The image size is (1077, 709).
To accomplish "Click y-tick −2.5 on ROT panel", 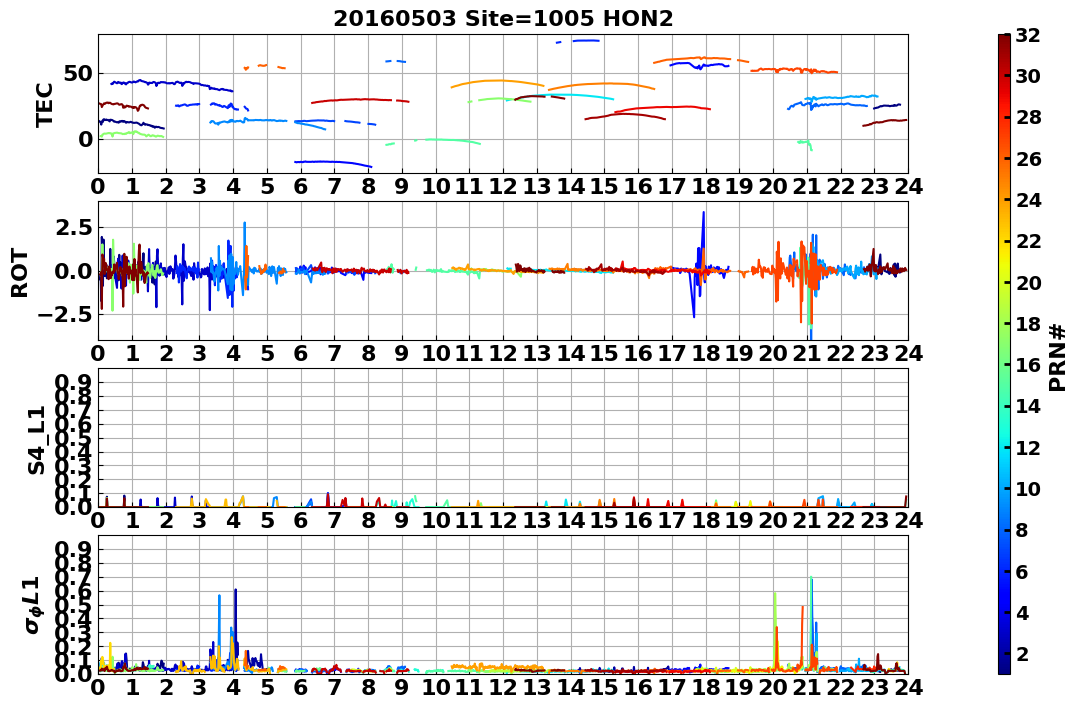I will point(66,315).
